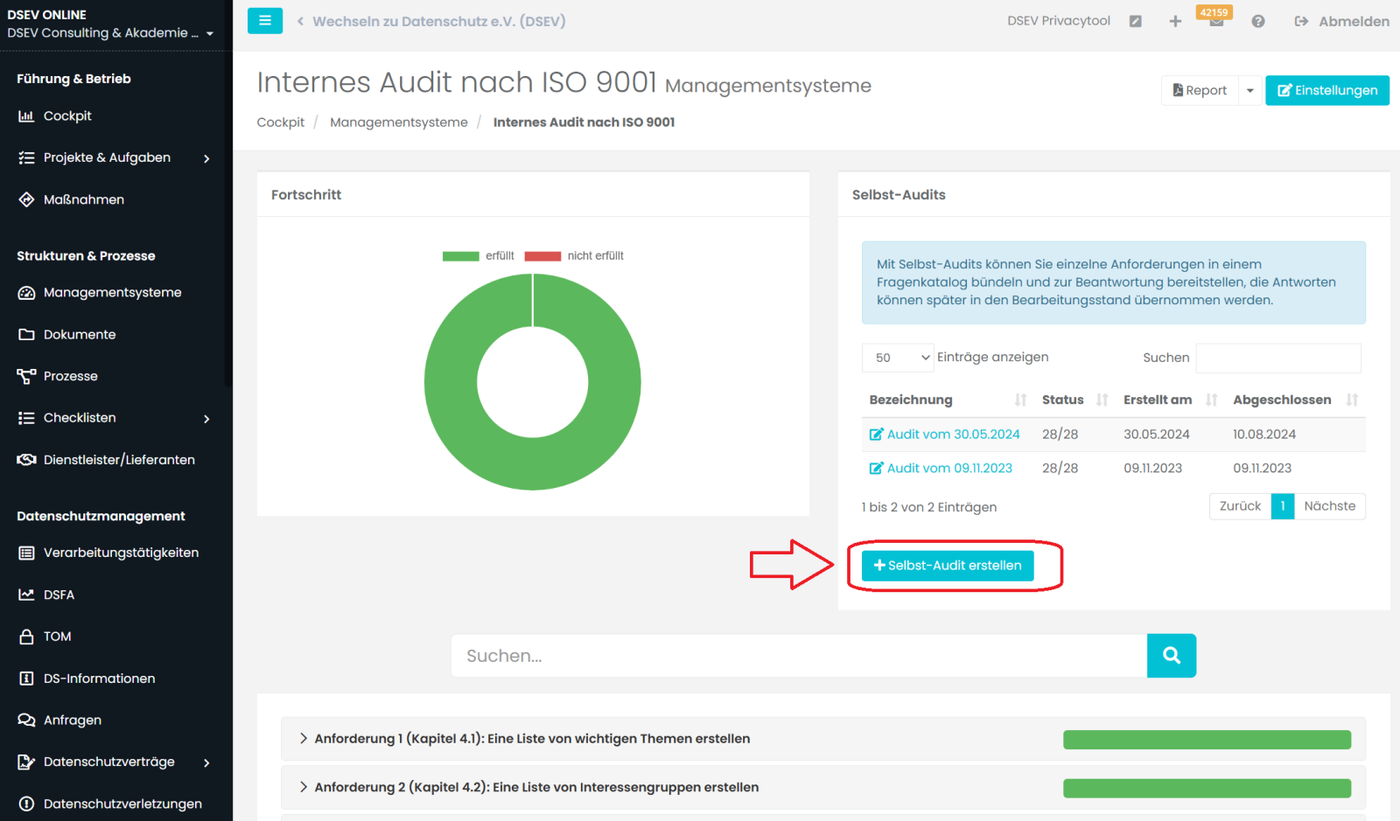Image resolution: width=1400 pixels, height=821 pixels.
Task: Toggle the 'nicht erfüllt' legend entry
Action: (574, 256)
